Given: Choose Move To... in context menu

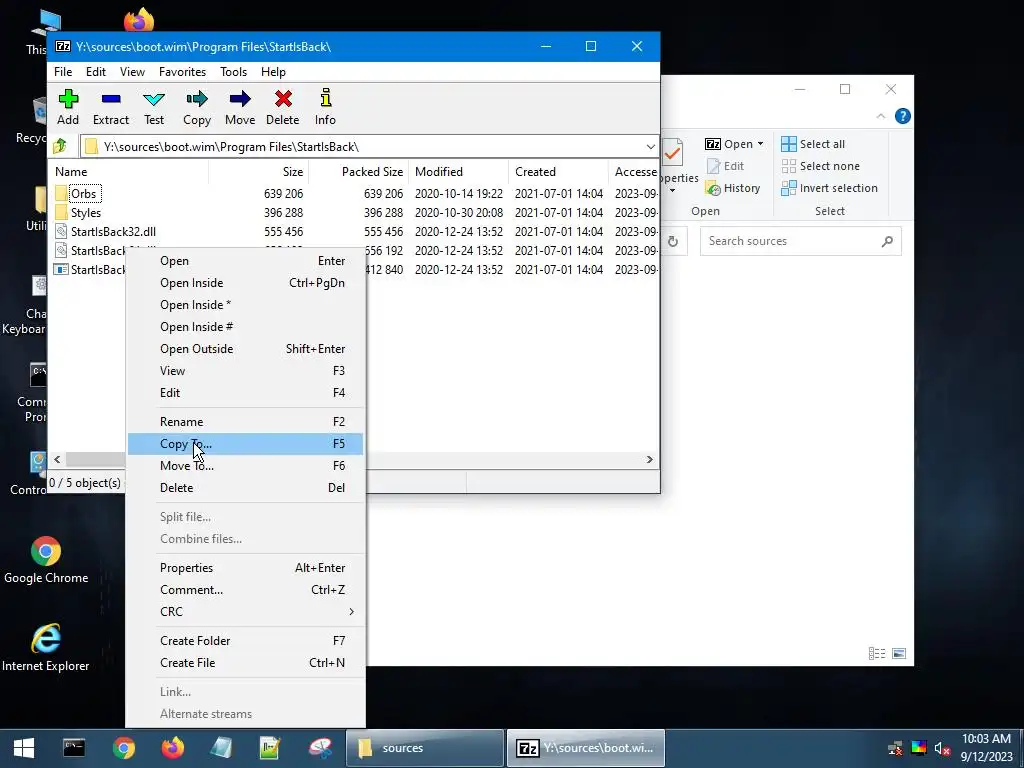Looking at the screenshot, I should click(246, 466).
